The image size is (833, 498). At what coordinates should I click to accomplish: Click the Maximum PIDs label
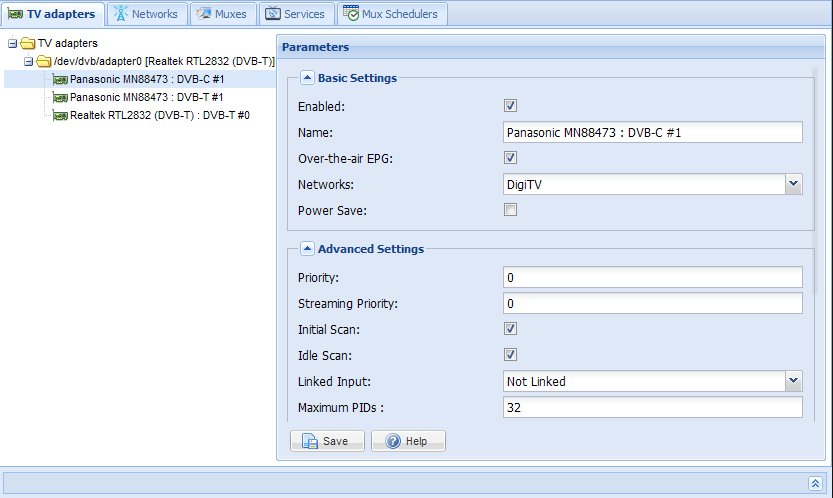pos(341,408)
